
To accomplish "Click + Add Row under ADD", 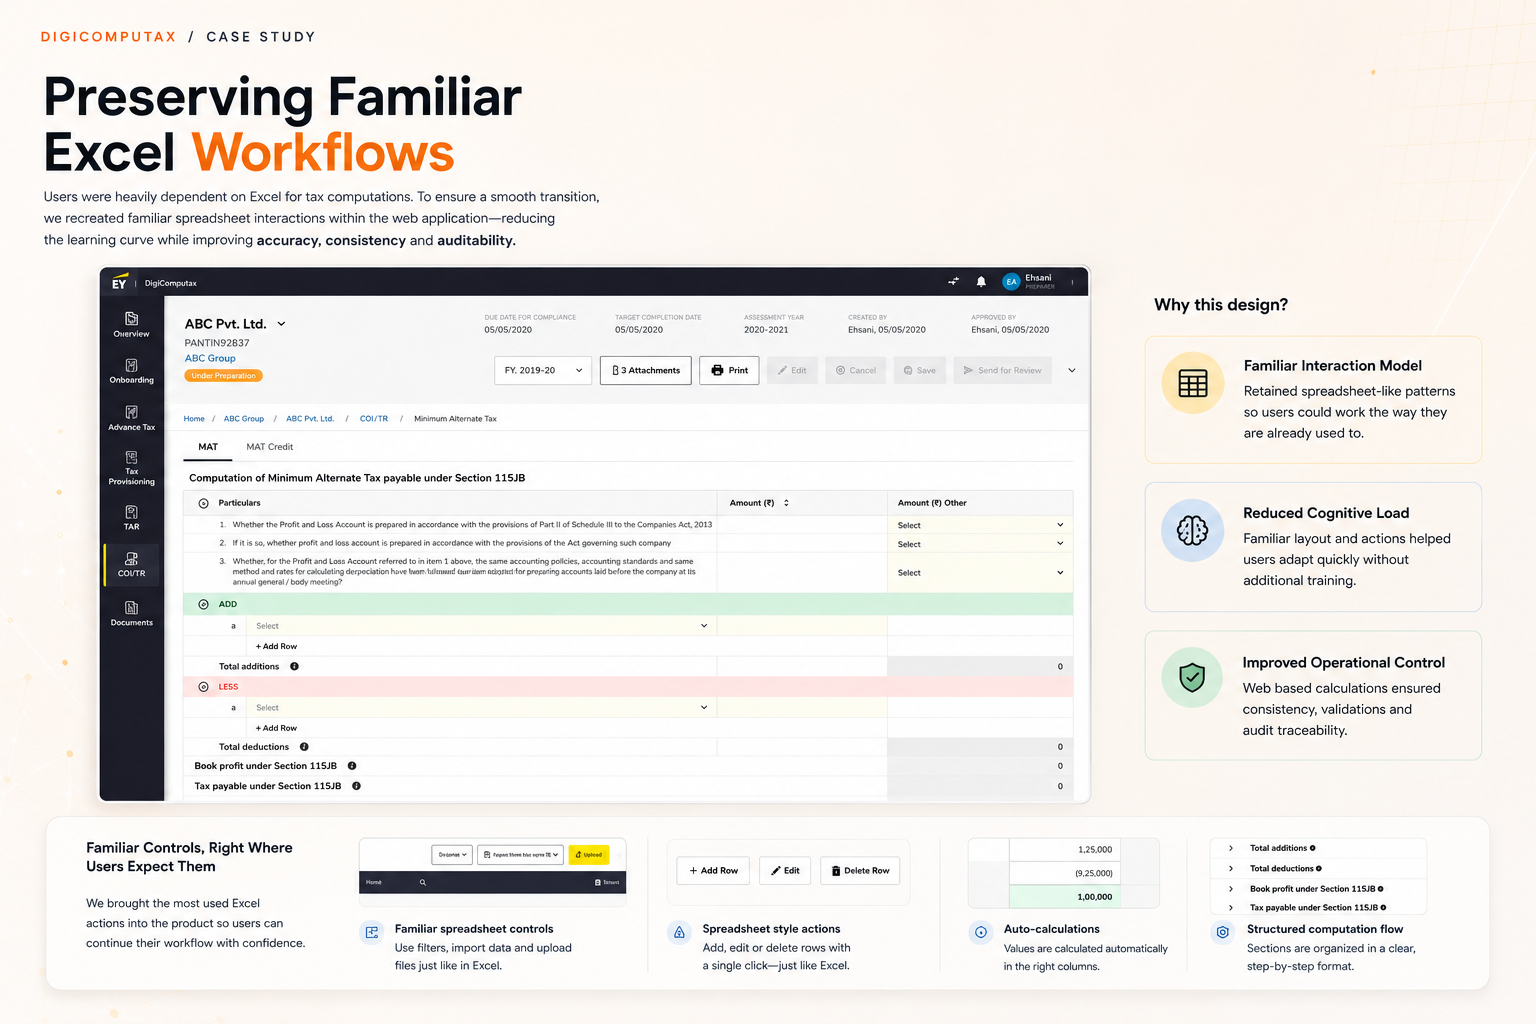I will 276,646.
